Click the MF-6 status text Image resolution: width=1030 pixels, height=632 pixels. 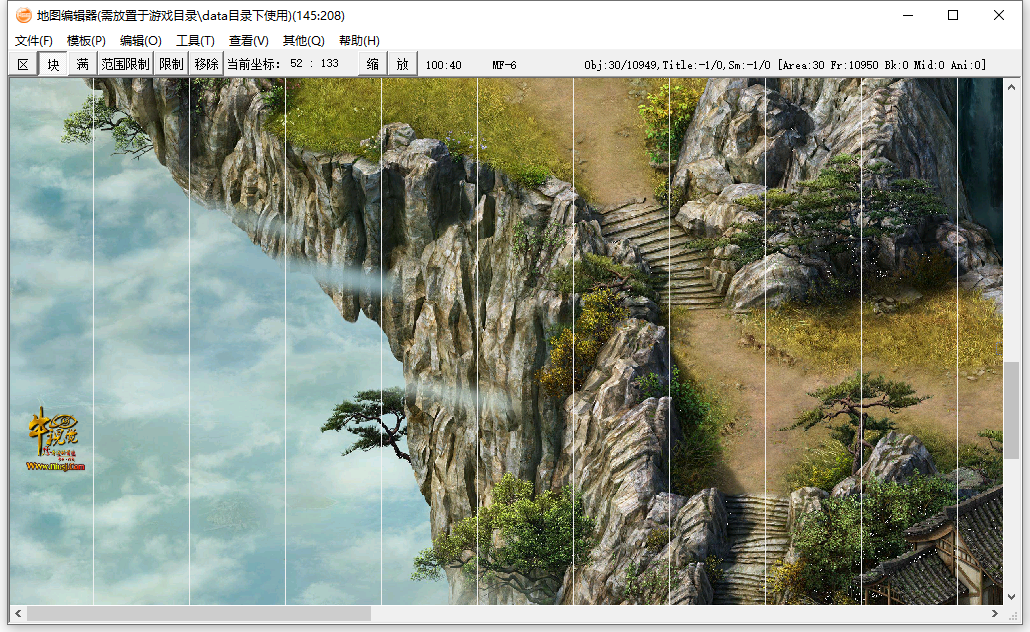pyautogui.click(x=504, y=65)
